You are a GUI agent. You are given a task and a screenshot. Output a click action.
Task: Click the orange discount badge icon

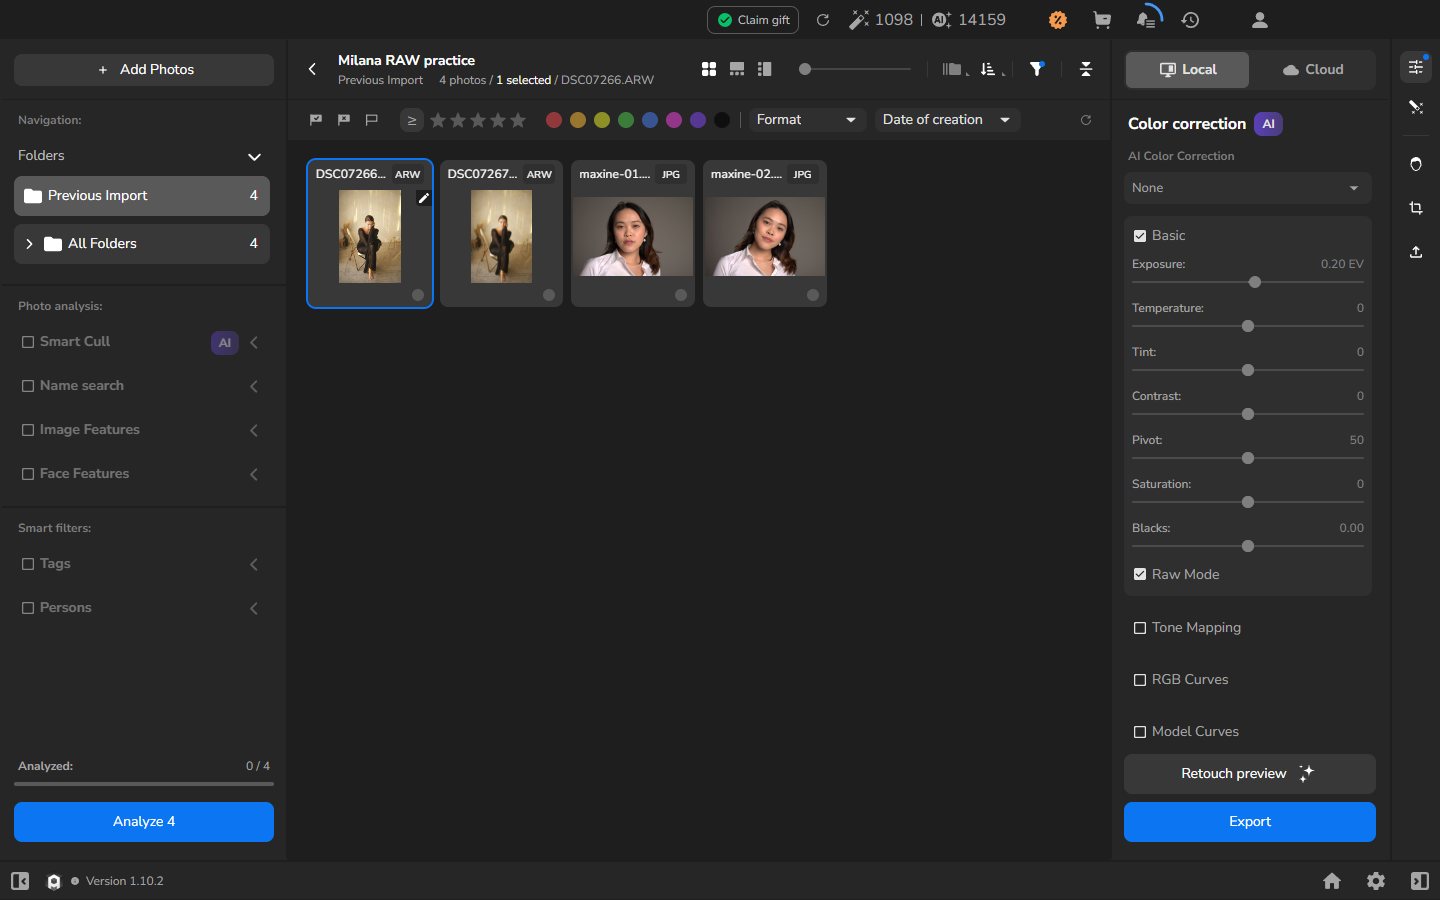click(x=1058, y=20)
